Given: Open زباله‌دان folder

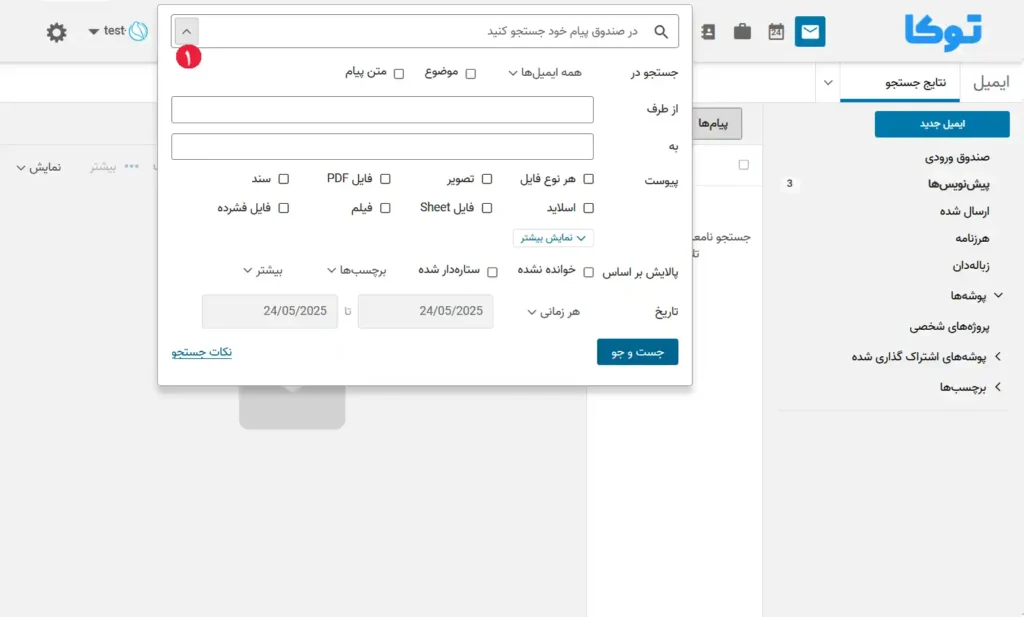Looking at the screenshot, I should point(970,266).
